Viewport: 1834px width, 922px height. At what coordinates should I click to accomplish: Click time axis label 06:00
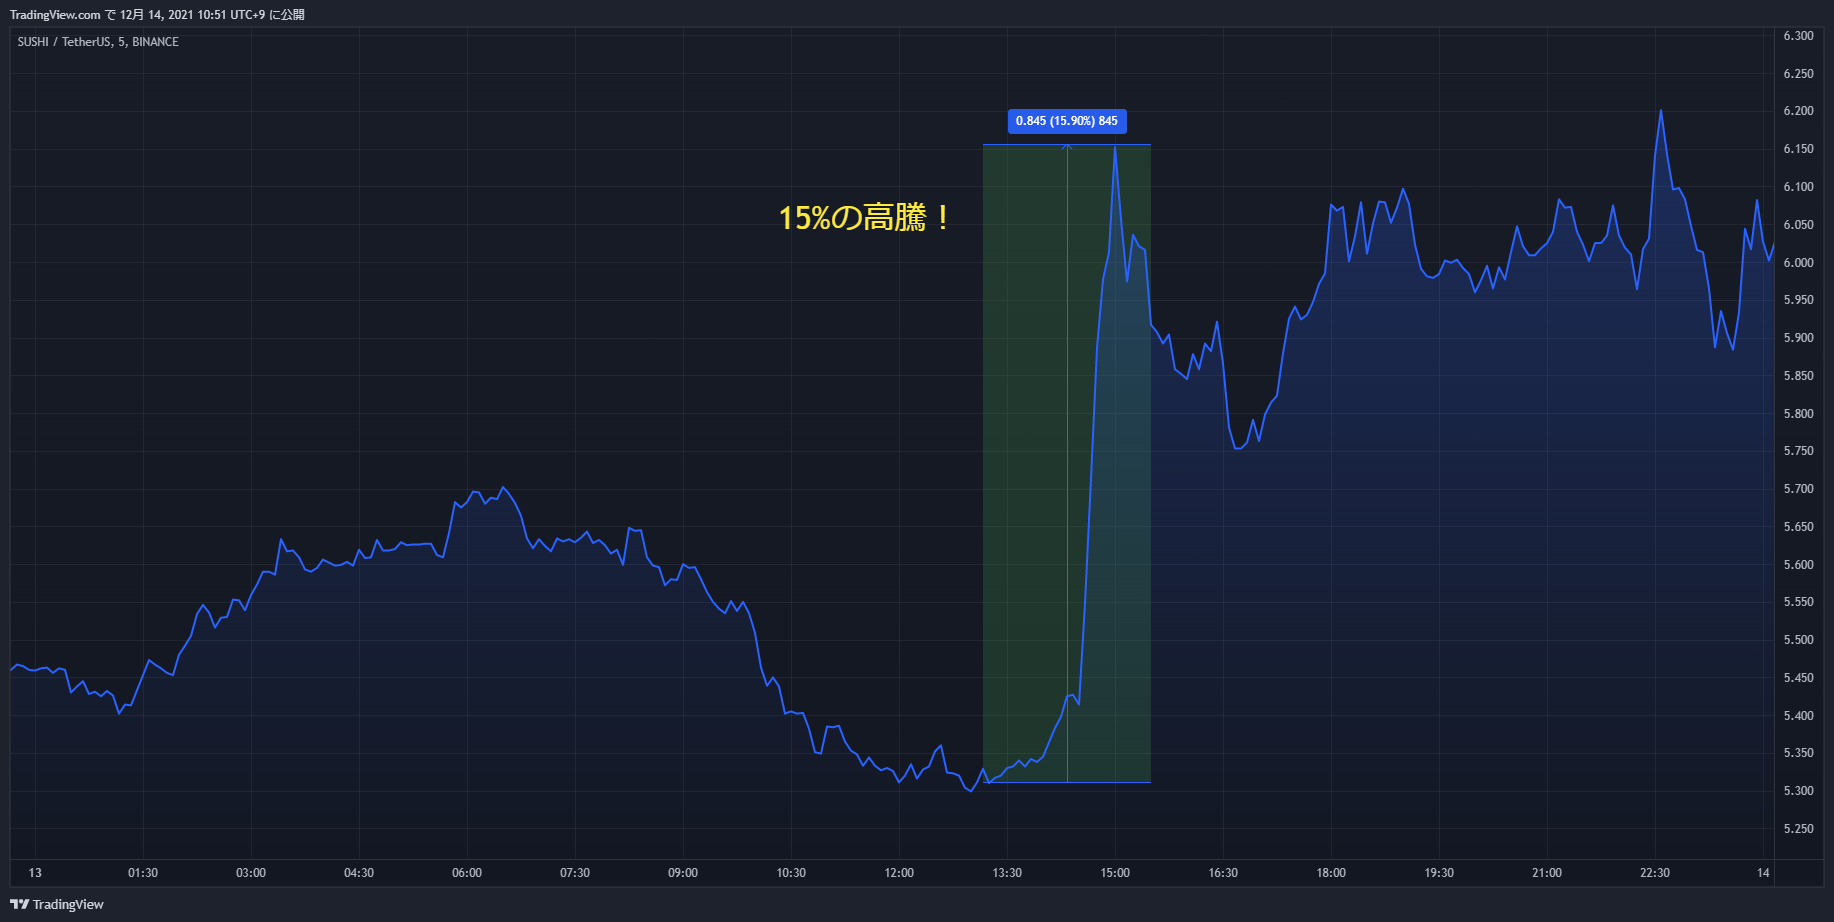pyautogui.click(x=467, y=873)
